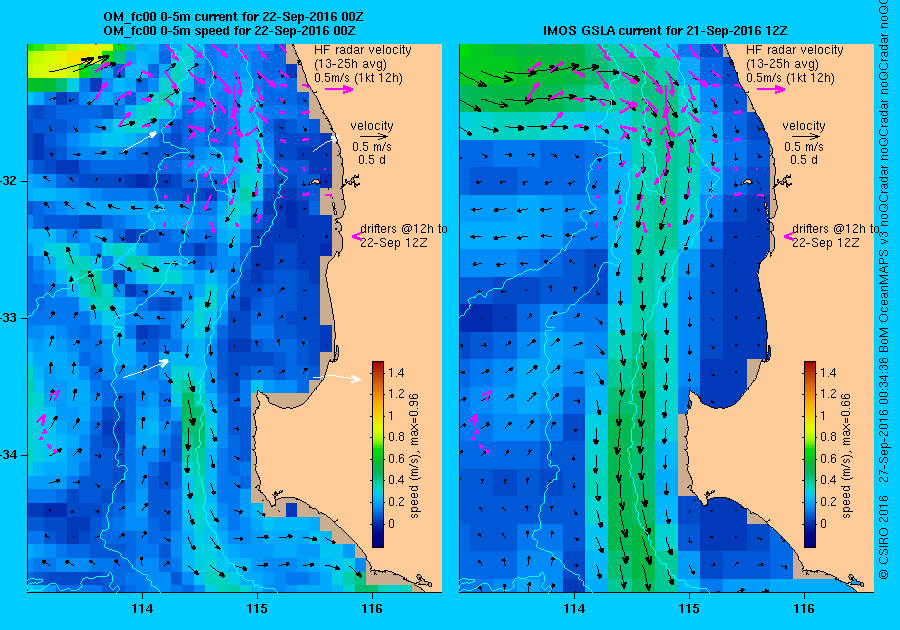
Task: Select 'HF radar velocity' label in right map
Action: point(795,50)
